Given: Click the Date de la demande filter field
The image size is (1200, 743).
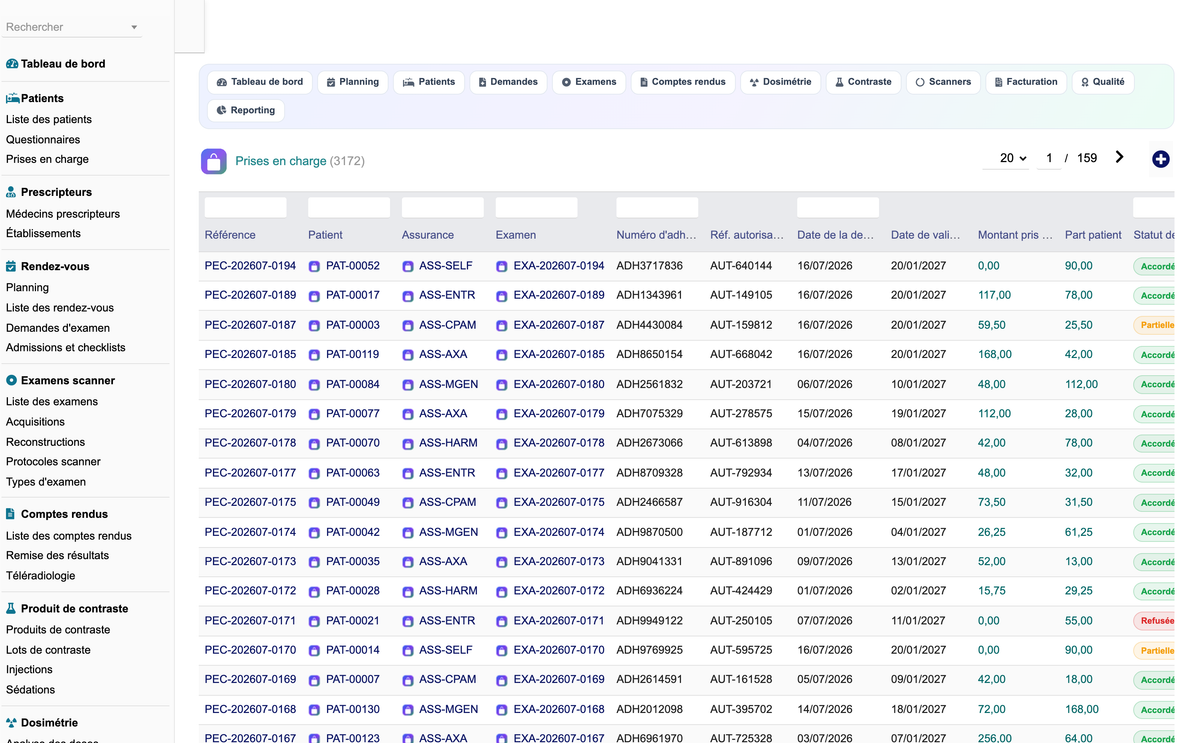Looking at the screenshot, I should [x=838, y=207].
